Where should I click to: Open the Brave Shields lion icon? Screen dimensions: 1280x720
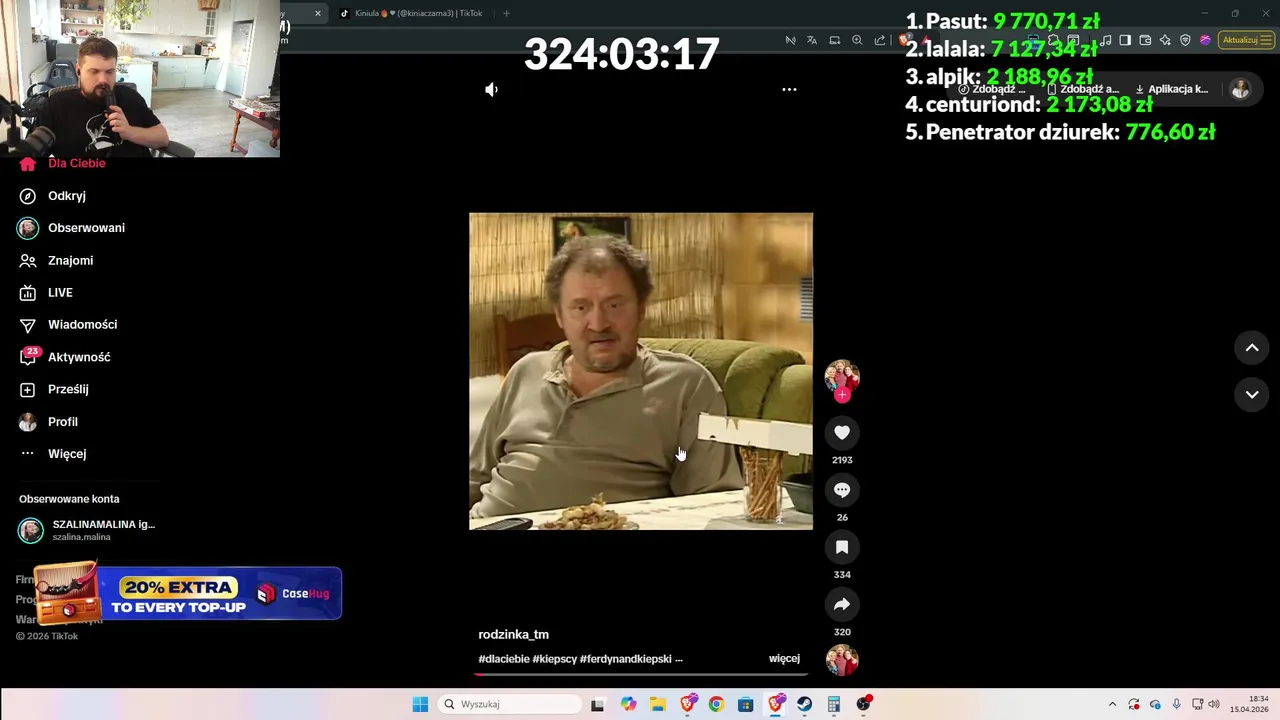[905, 40]
